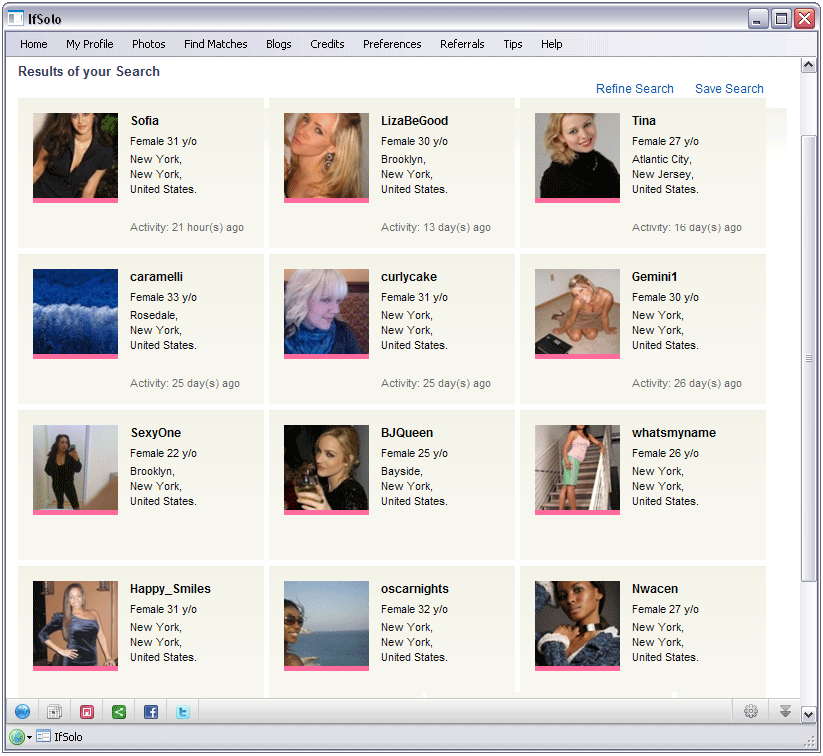Open Tina's profile photo
The height and width of the screenshot is (756, 823).
point(577,156)
